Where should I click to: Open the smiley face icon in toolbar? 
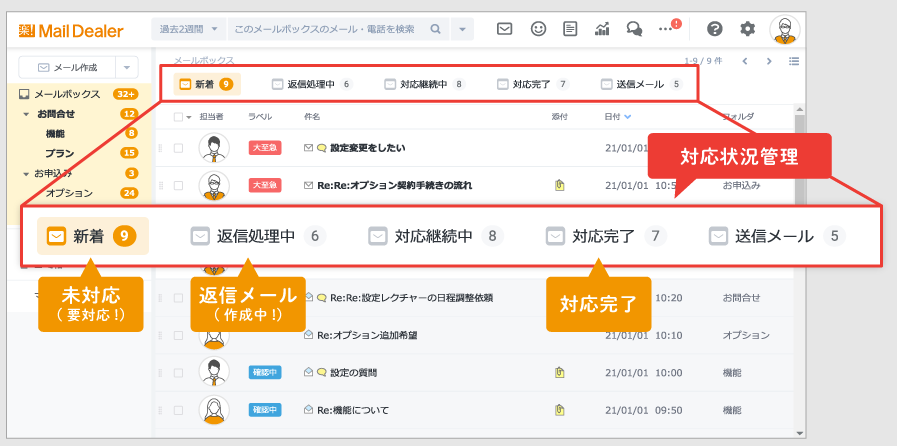click(538, 29)
